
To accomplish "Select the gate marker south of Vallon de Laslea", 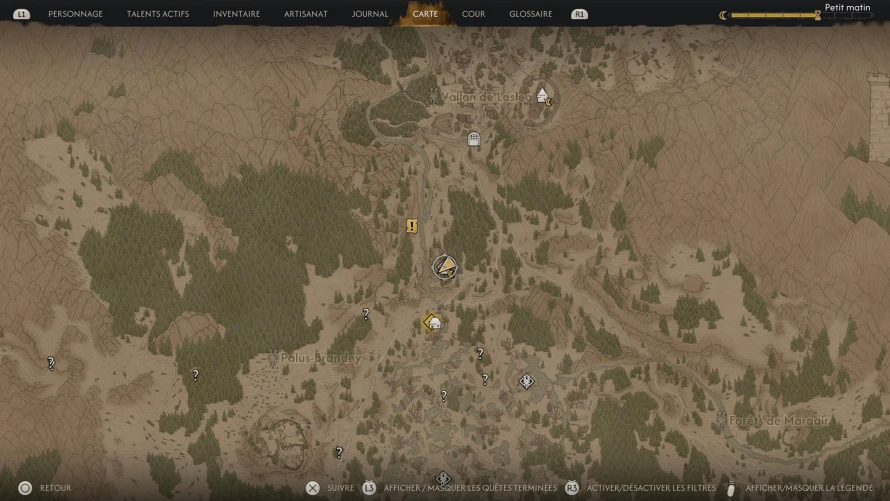I will [x=473, y=138].
